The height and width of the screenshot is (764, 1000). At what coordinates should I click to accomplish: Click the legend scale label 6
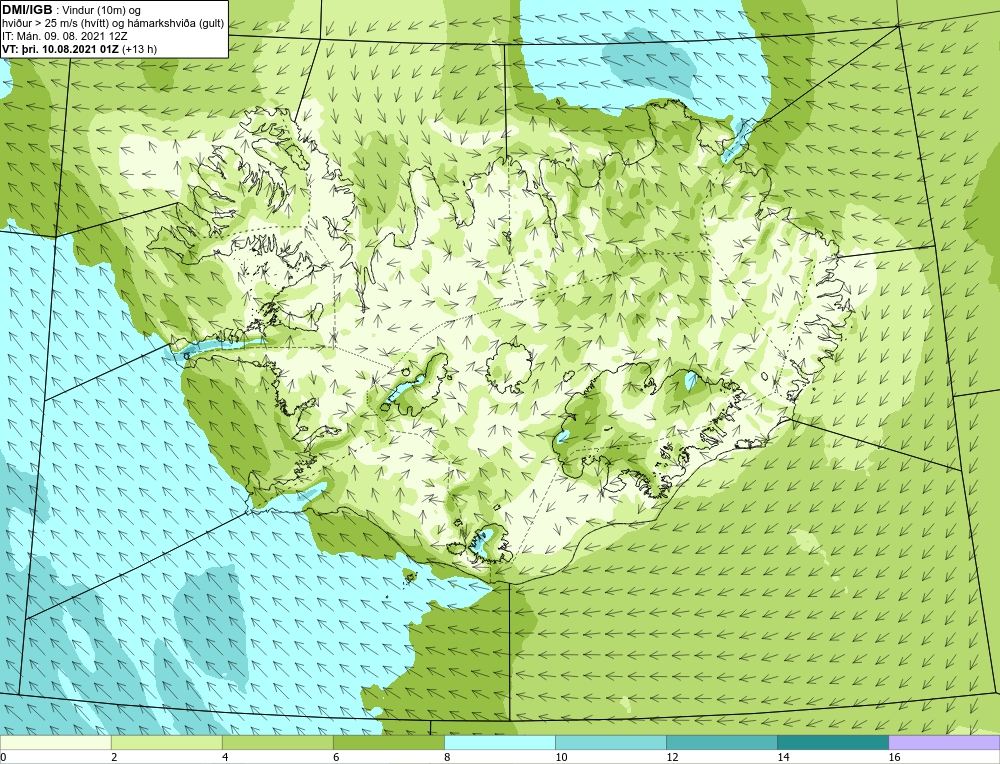336,757
